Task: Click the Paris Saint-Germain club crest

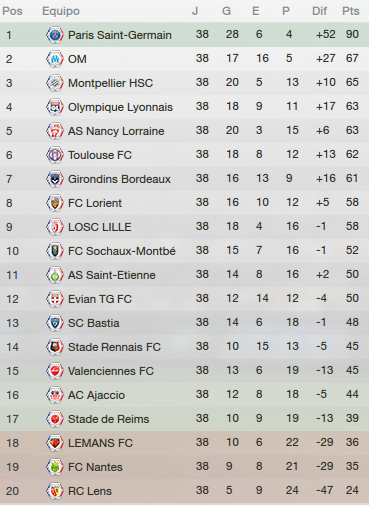Action: coord(55,35)
